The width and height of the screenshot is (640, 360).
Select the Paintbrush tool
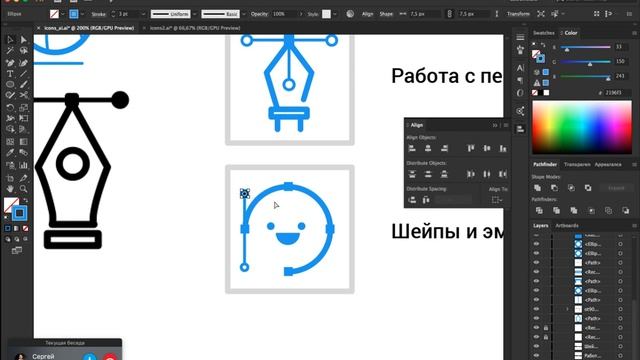[x=24, y=84]
